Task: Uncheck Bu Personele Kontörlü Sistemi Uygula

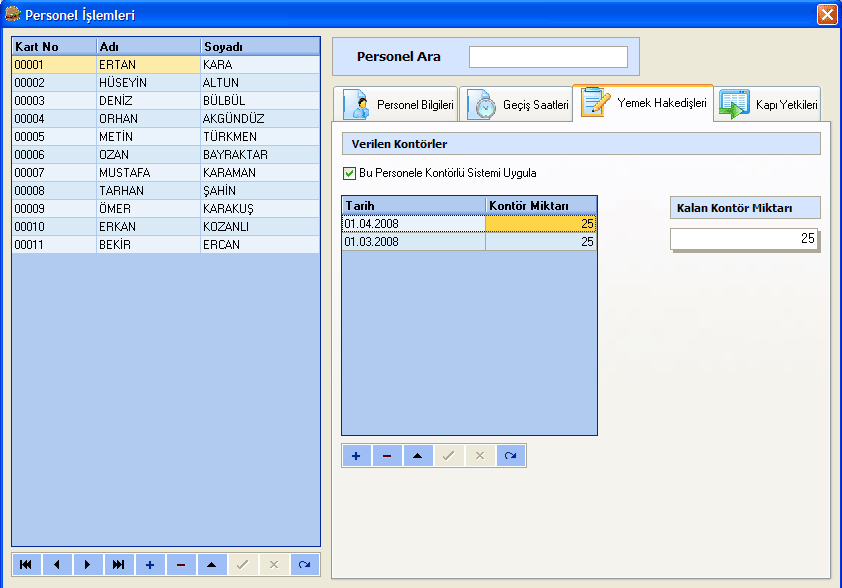Action: click(349, 173)
